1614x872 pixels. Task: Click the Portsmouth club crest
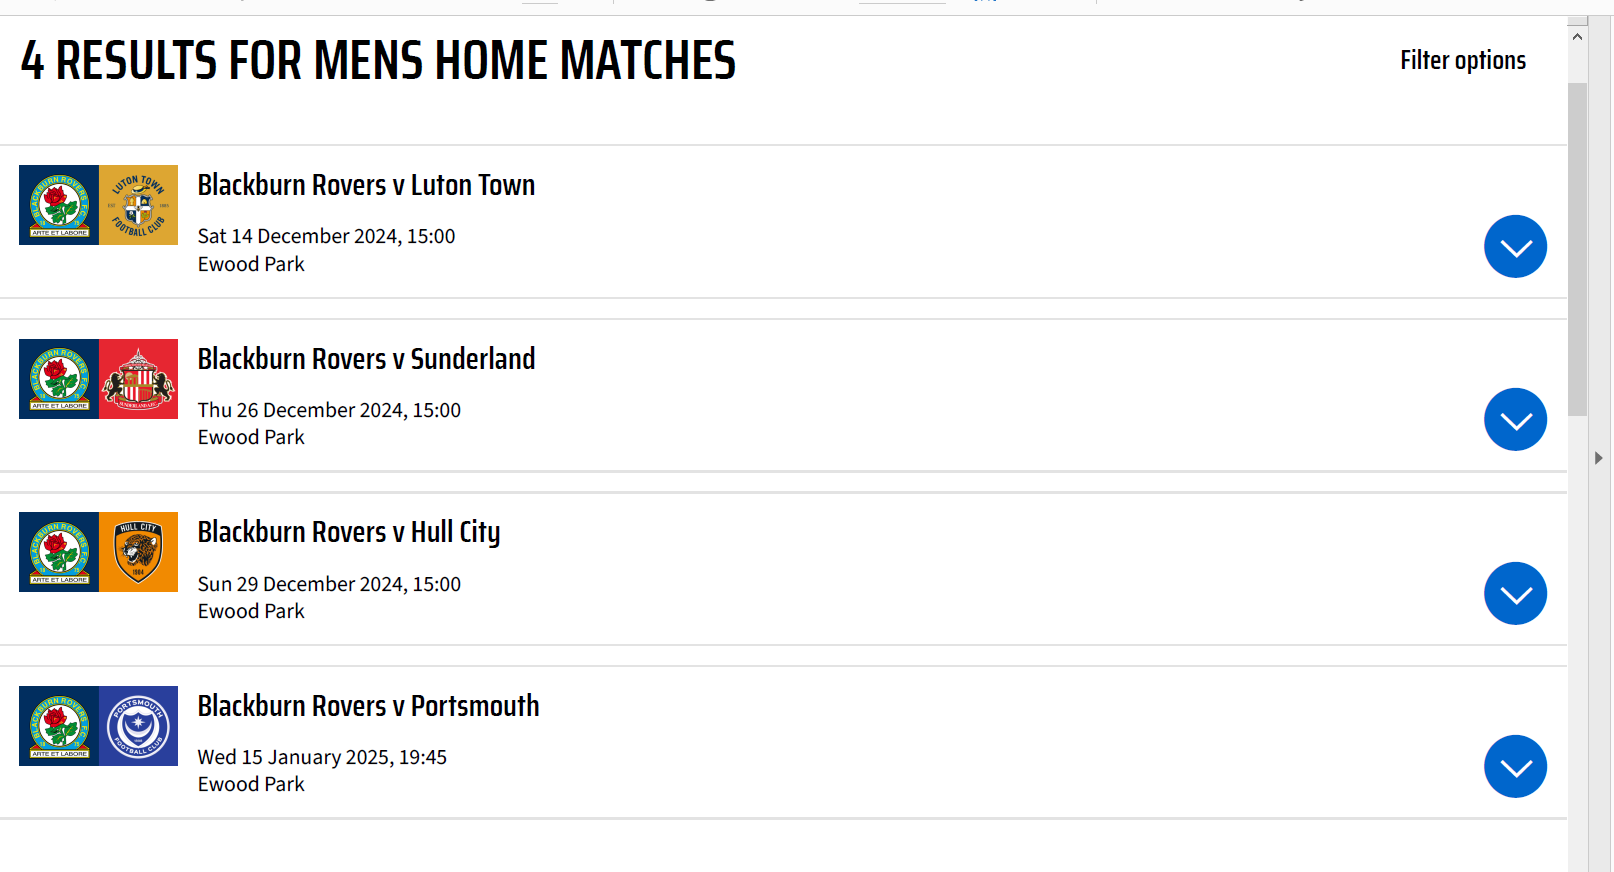(x=139, y=726)
